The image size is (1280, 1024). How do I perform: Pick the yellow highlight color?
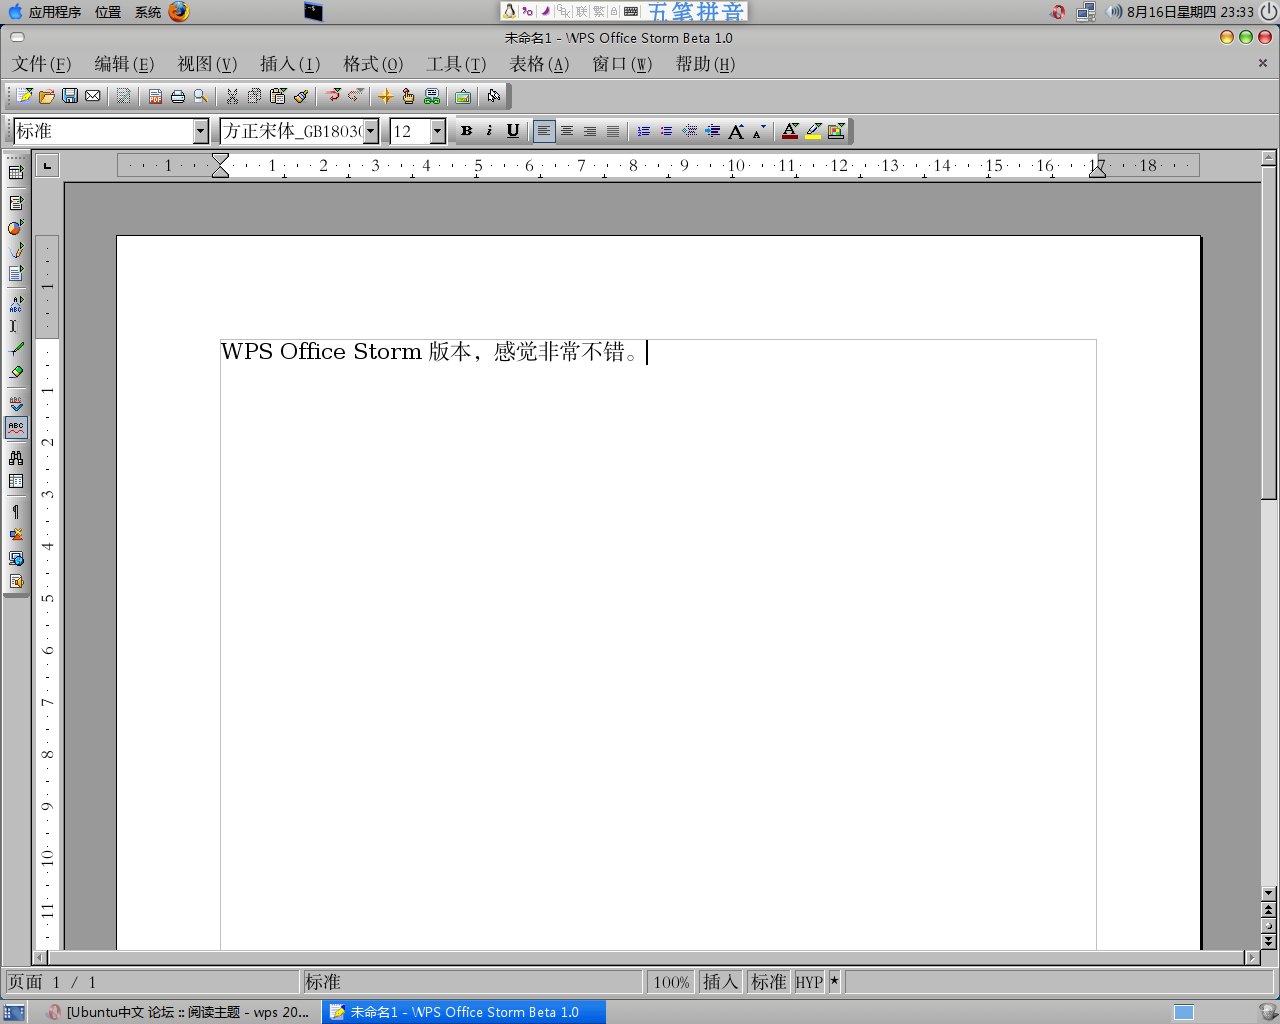coord(813,131)
